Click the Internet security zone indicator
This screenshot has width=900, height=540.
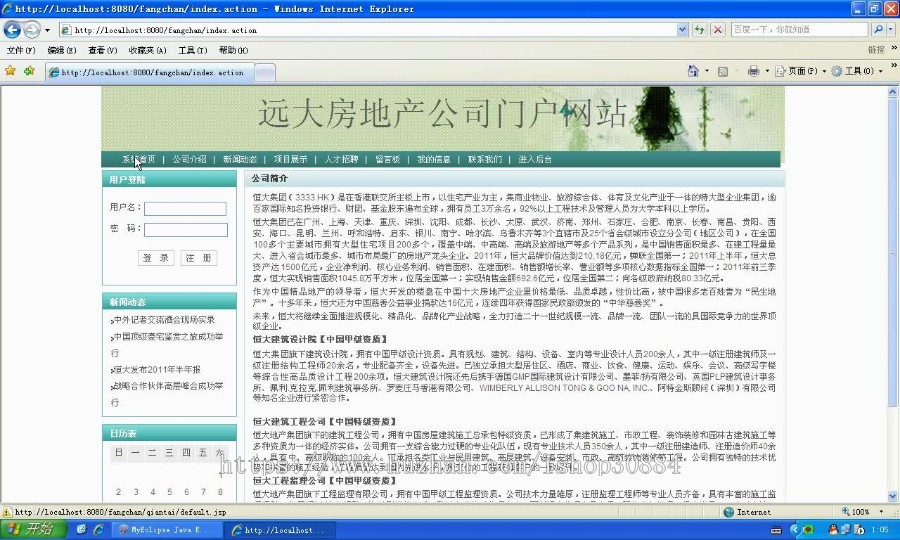747,512
